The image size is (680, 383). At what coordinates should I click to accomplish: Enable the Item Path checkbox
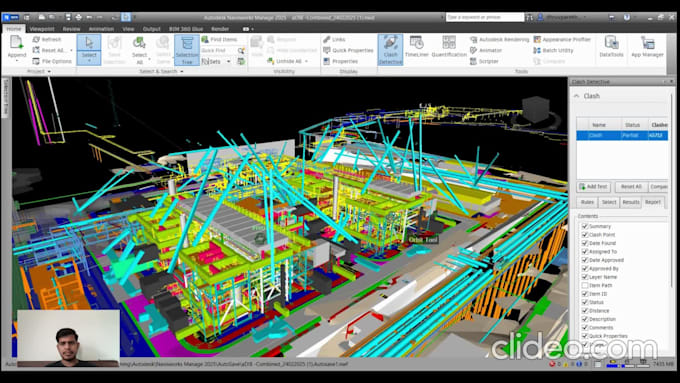coord(585,285)
